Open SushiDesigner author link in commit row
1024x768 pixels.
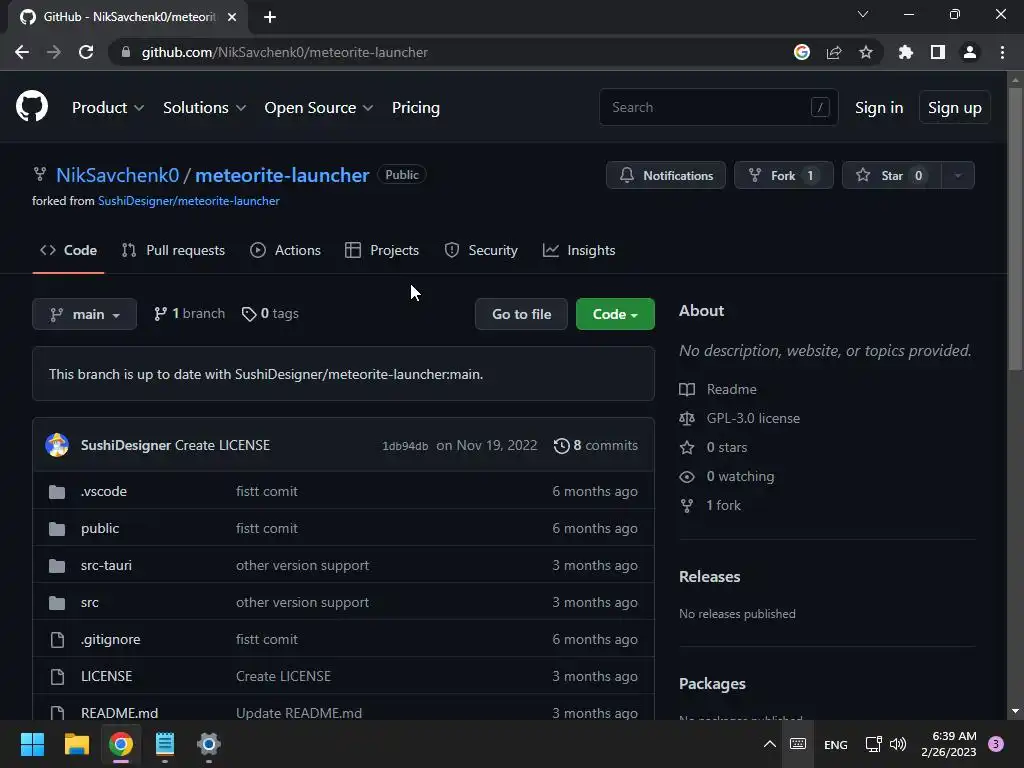click(126, 445)
